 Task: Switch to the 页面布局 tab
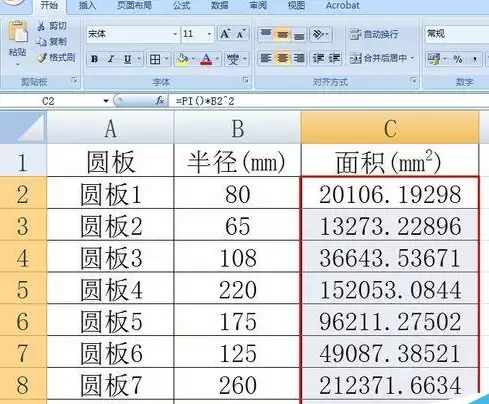click(134, 6)
